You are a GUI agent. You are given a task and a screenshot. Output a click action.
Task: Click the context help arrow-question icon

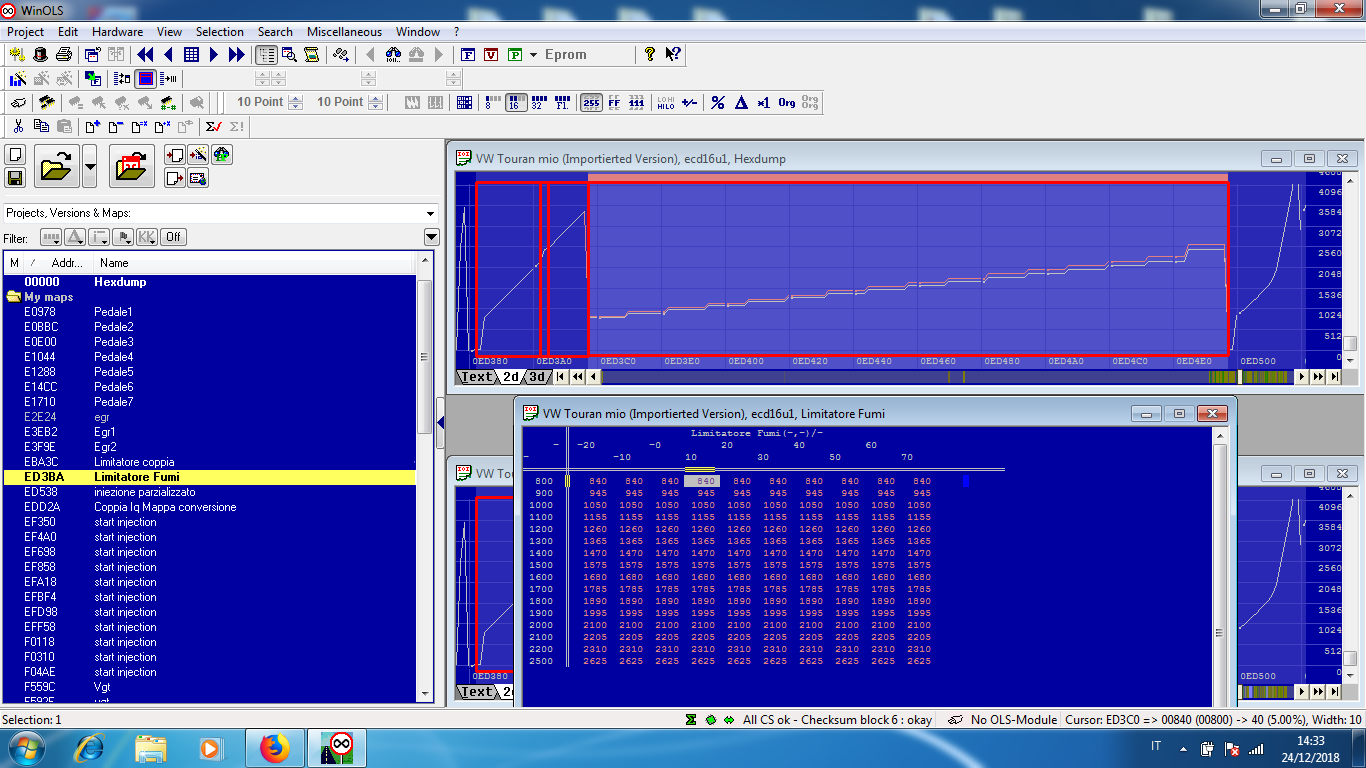point(673,54)
